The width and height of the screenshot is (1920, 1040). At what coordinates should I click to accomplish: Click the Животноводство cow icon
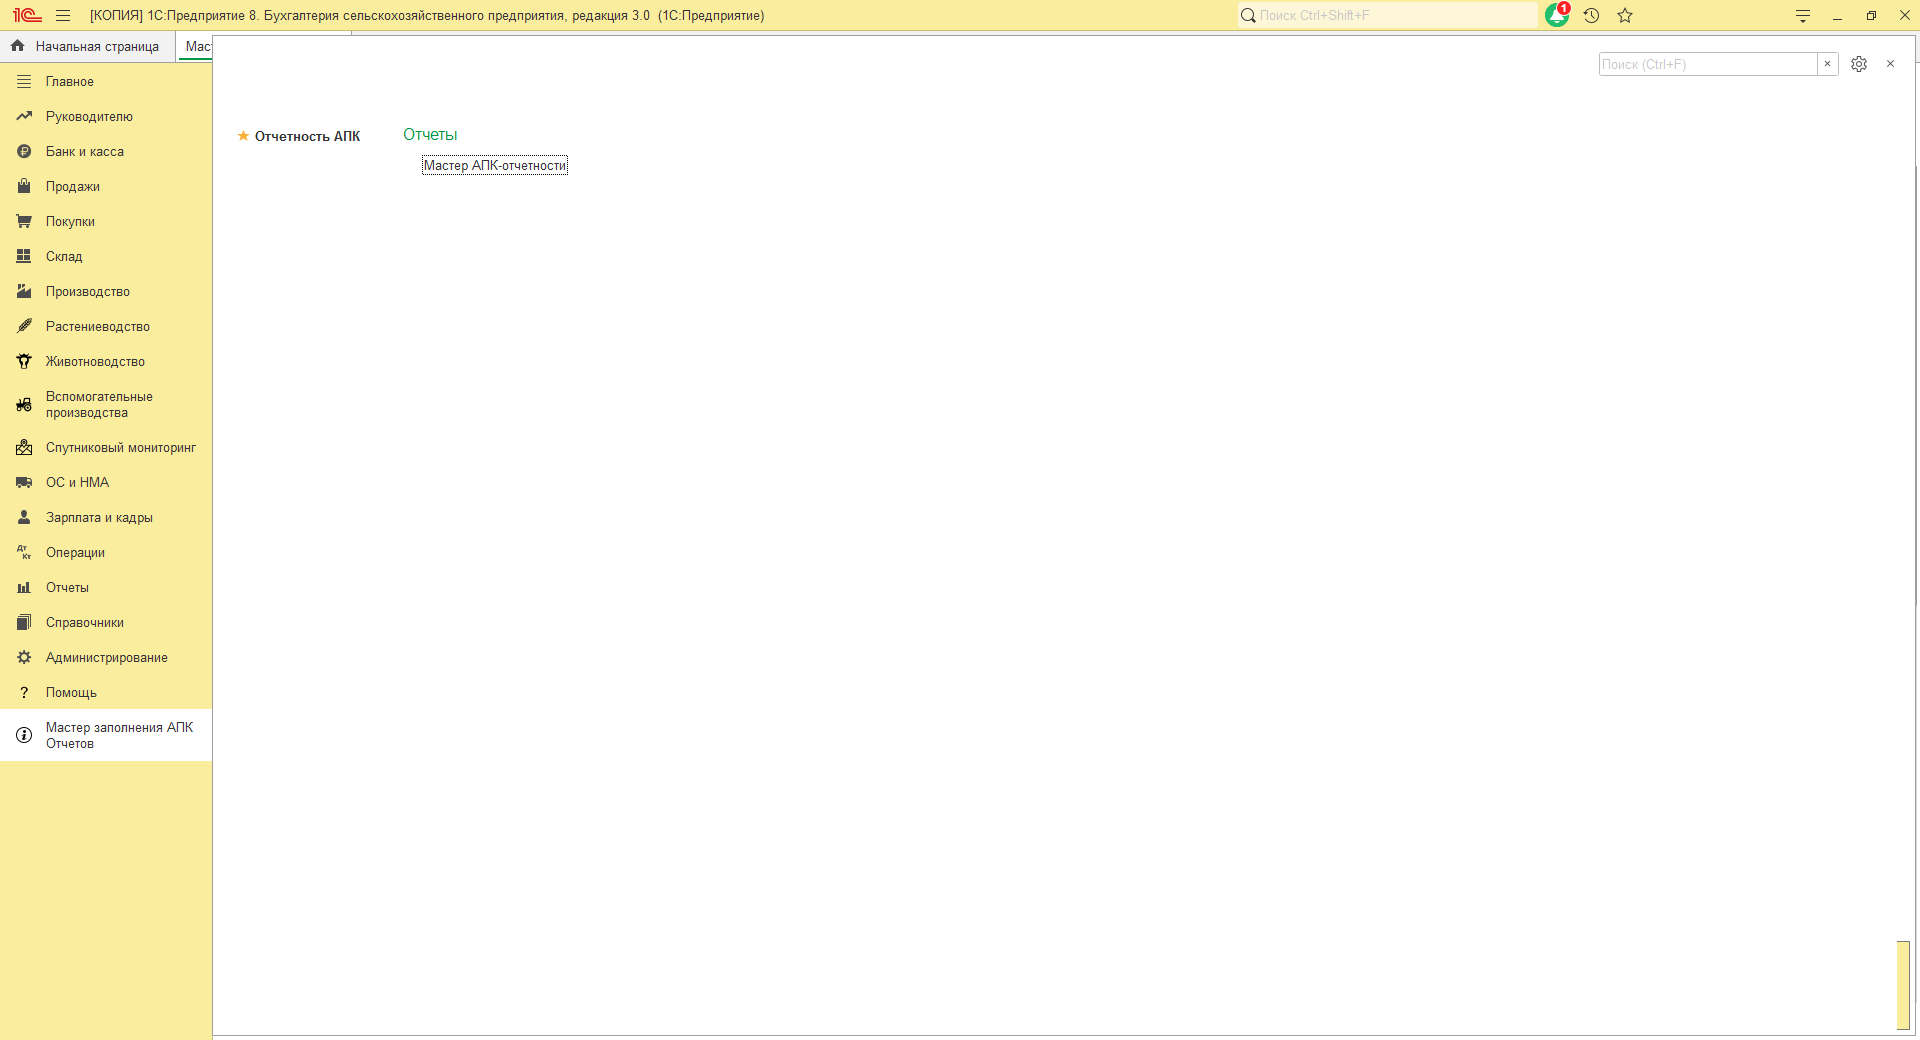pyautogui.click(x=24, y=361)
